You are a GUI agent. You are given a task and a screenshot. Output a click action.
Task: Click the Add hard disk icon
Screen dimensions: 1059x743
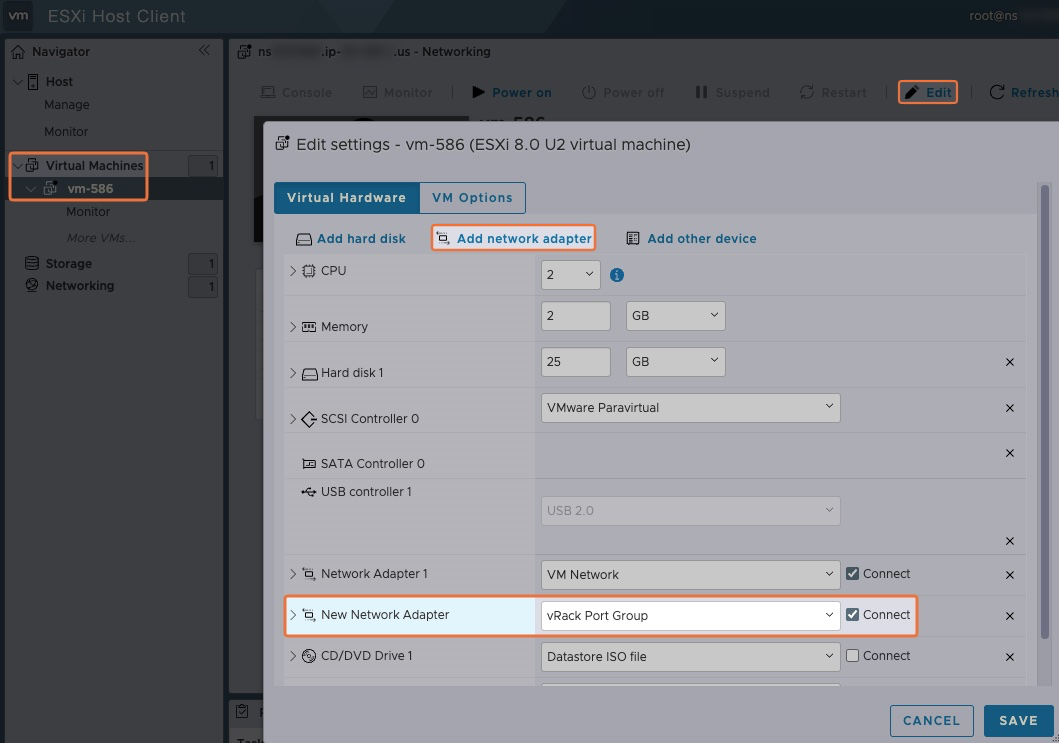(x=304, y=239)
